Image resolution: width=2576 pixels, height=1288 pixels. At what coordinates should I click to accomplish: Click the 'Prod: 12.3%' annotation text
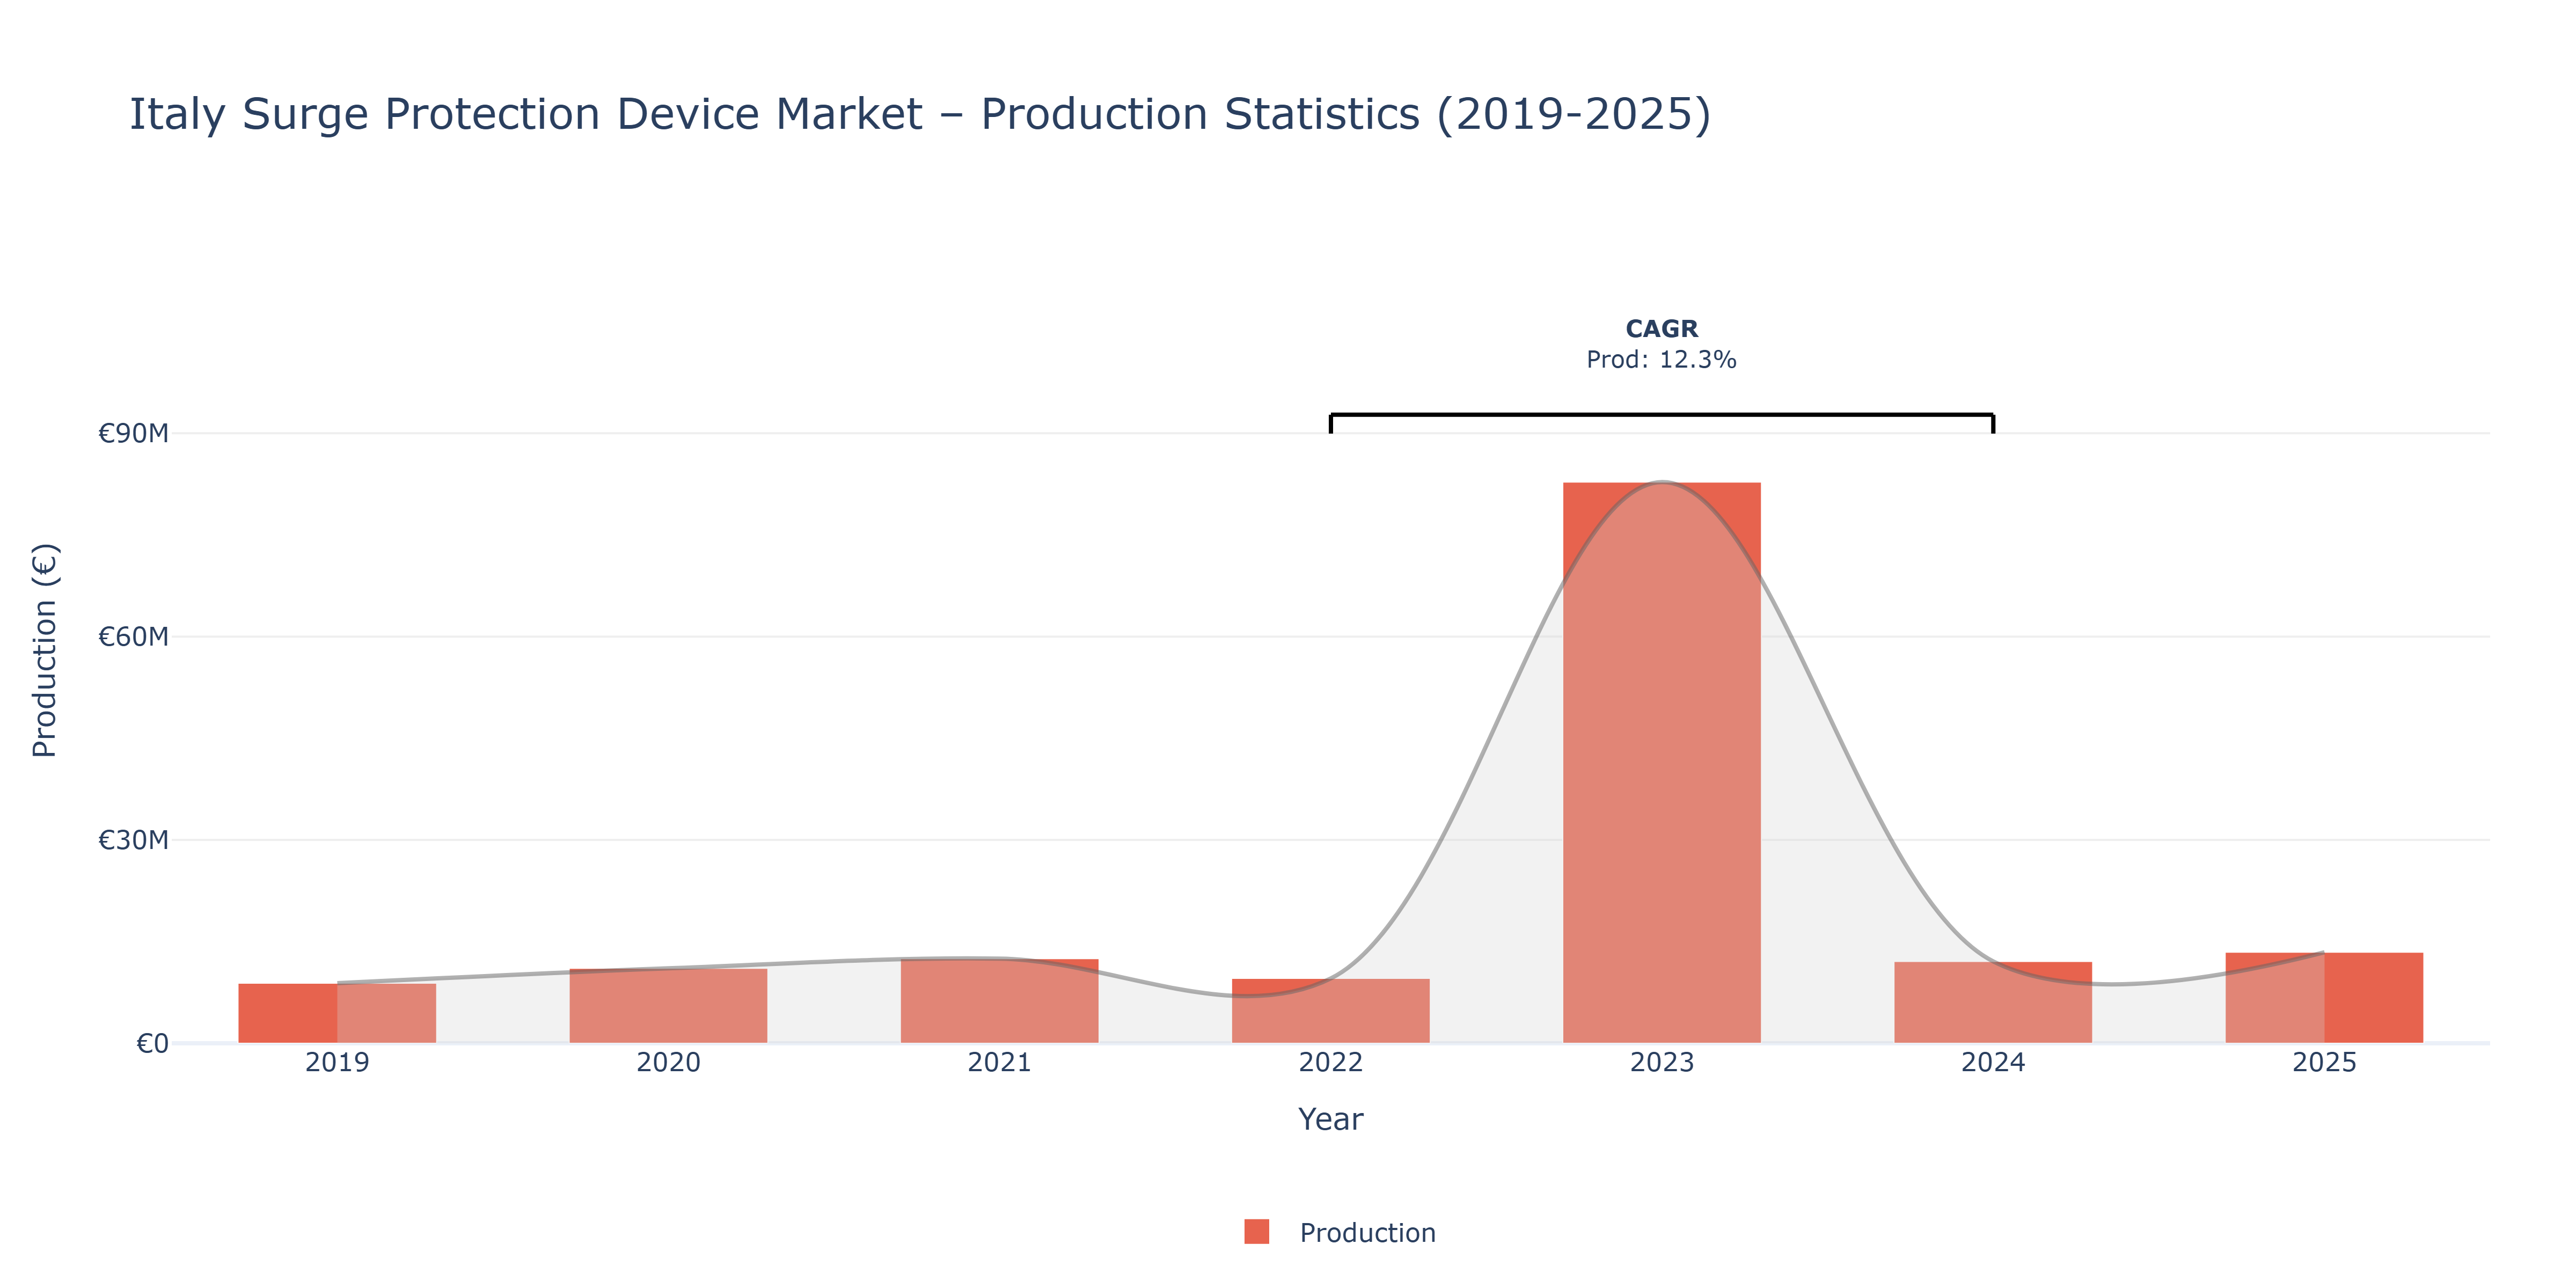[x=1661, y=360]
